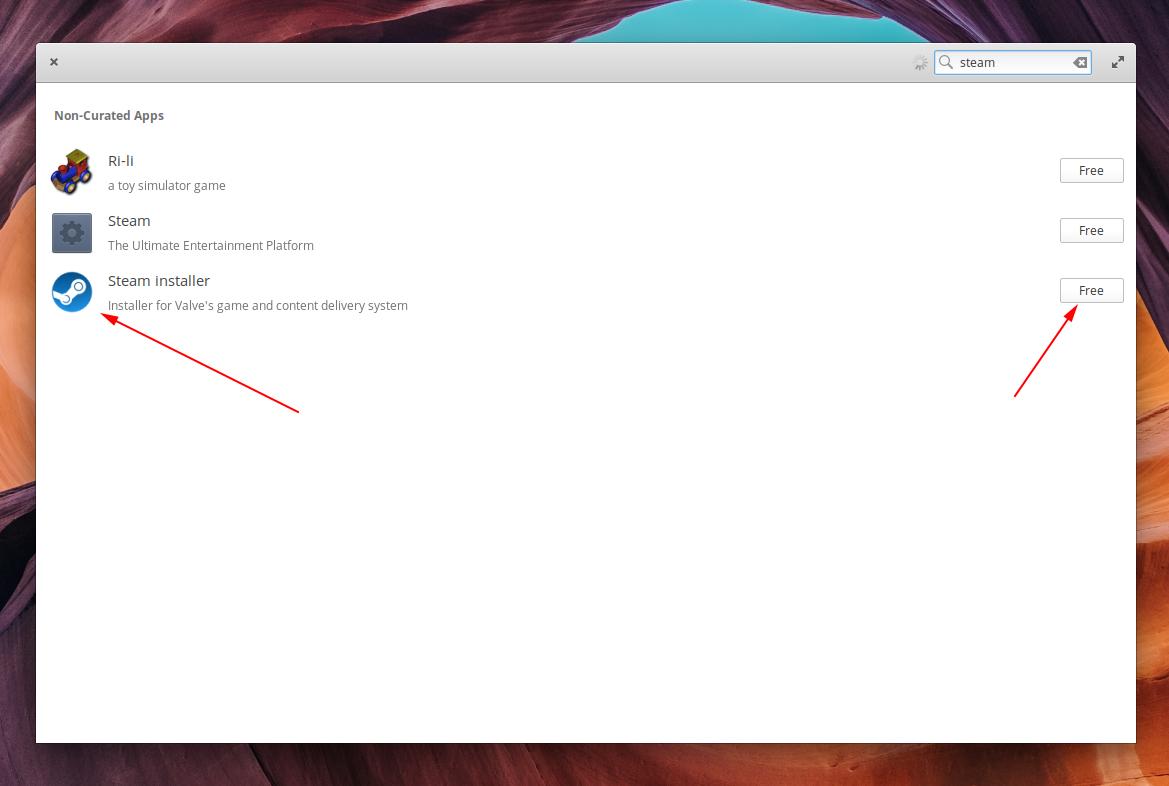Click the Ri-li toy train icon
The width and height of the screenshot is (1169, 786).
72,172
